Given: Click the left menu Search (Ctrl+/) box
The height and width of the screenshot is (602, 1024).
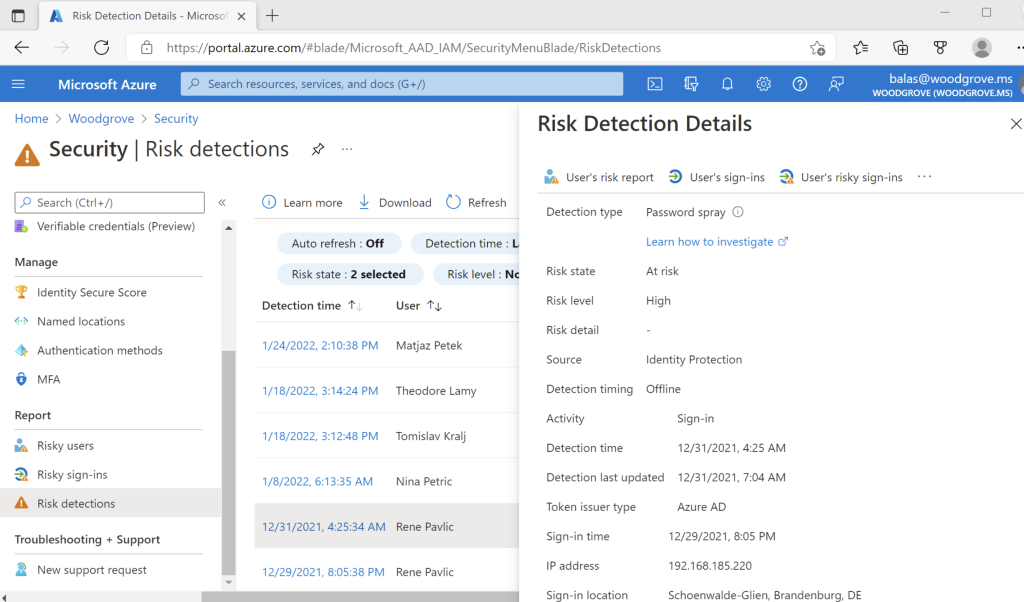Looking at the screenshot, I should pos(110,202).
